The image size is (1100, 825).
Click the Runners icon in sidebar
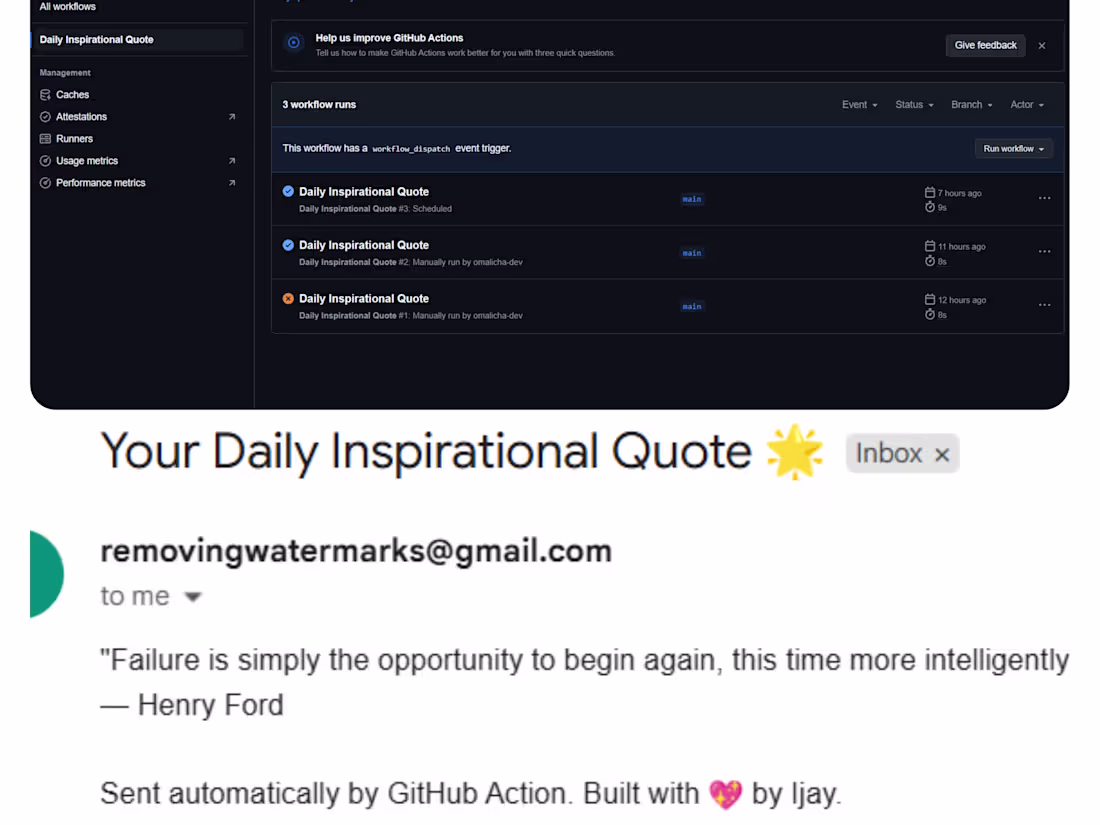(44, 138)
